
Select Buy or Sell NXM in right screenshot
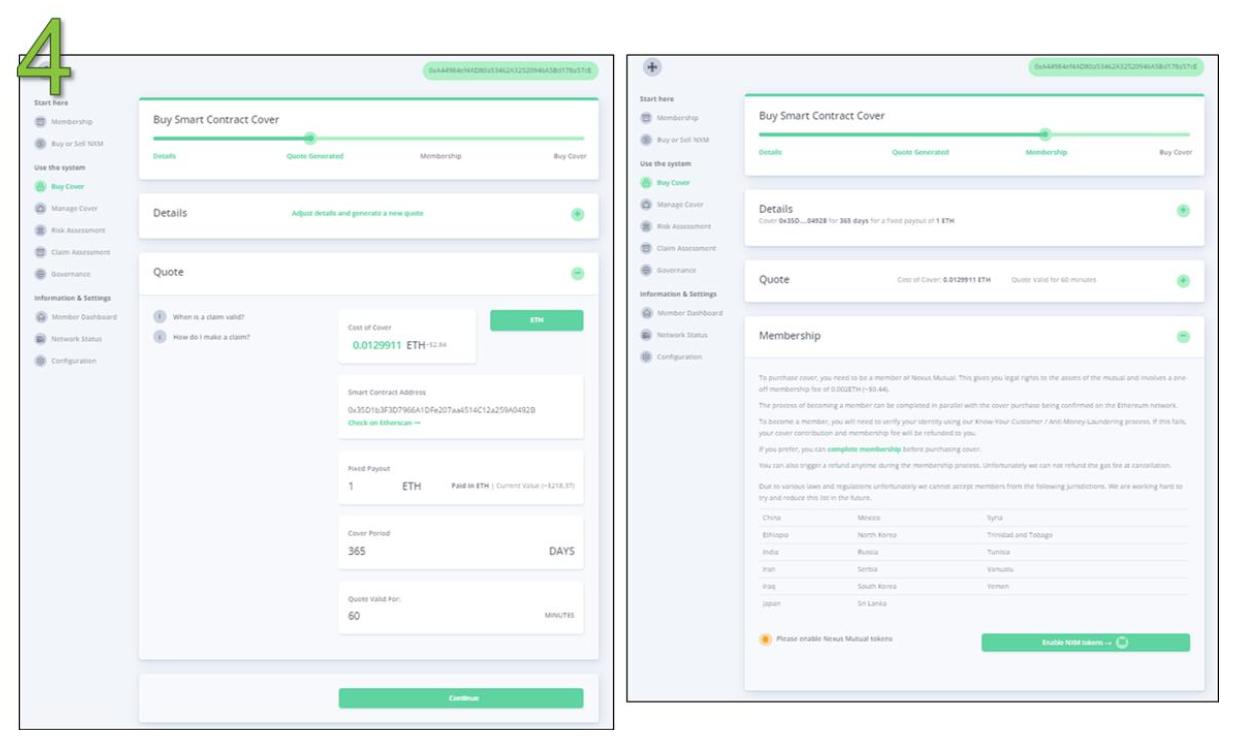point(682,140)
